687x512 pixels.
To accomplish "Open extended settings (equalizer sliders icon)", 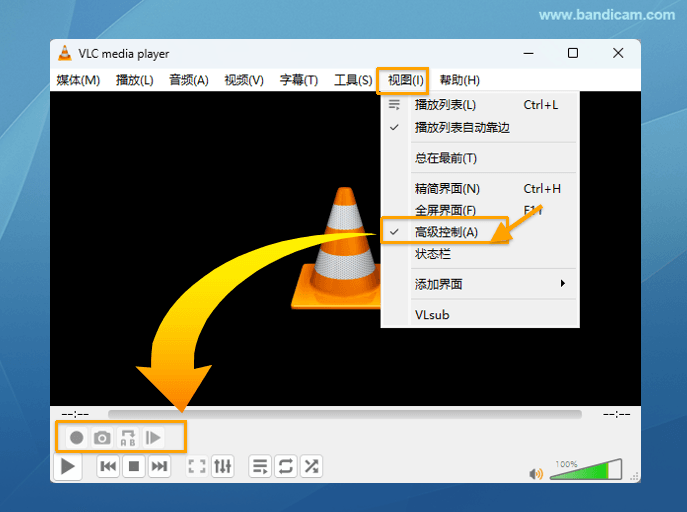I will 223,466.
